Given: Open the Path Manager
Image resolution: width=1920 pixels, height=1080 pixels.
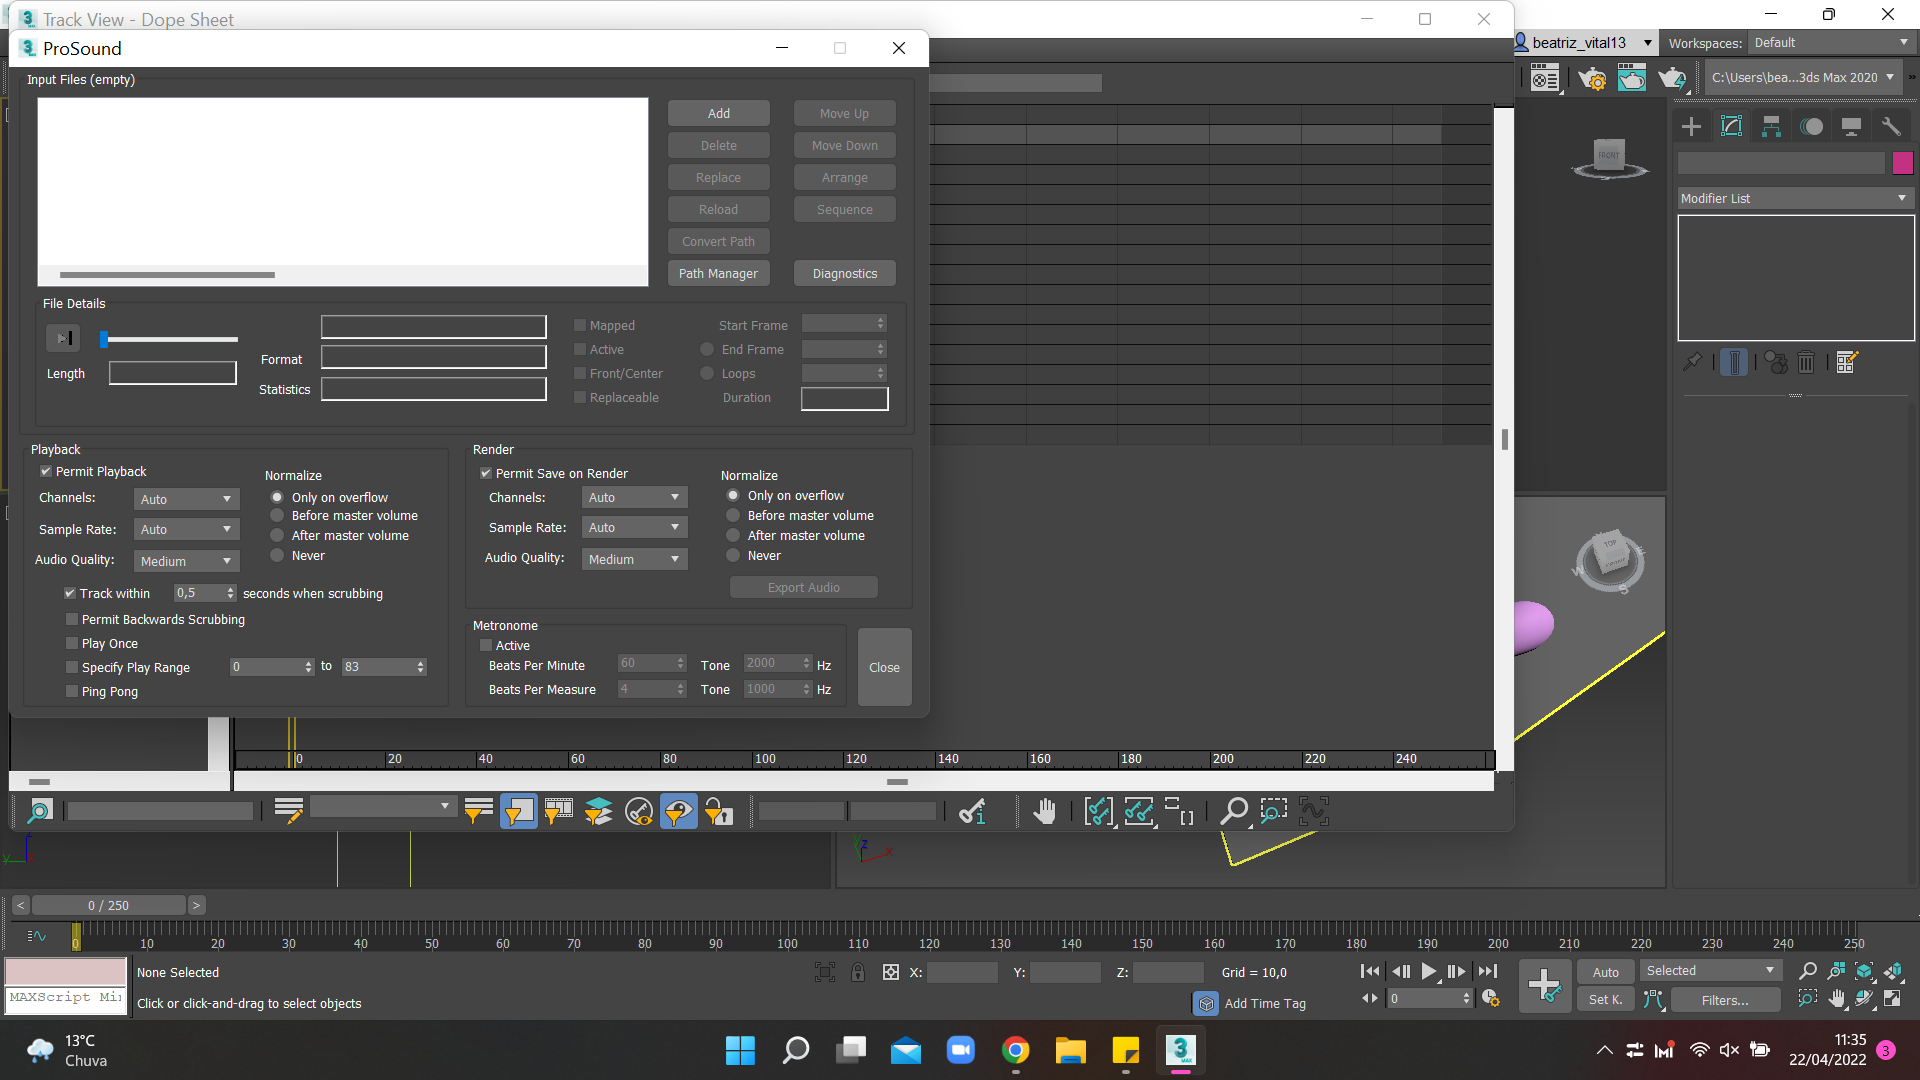Looking at the screenshot, I should [718, 273].
